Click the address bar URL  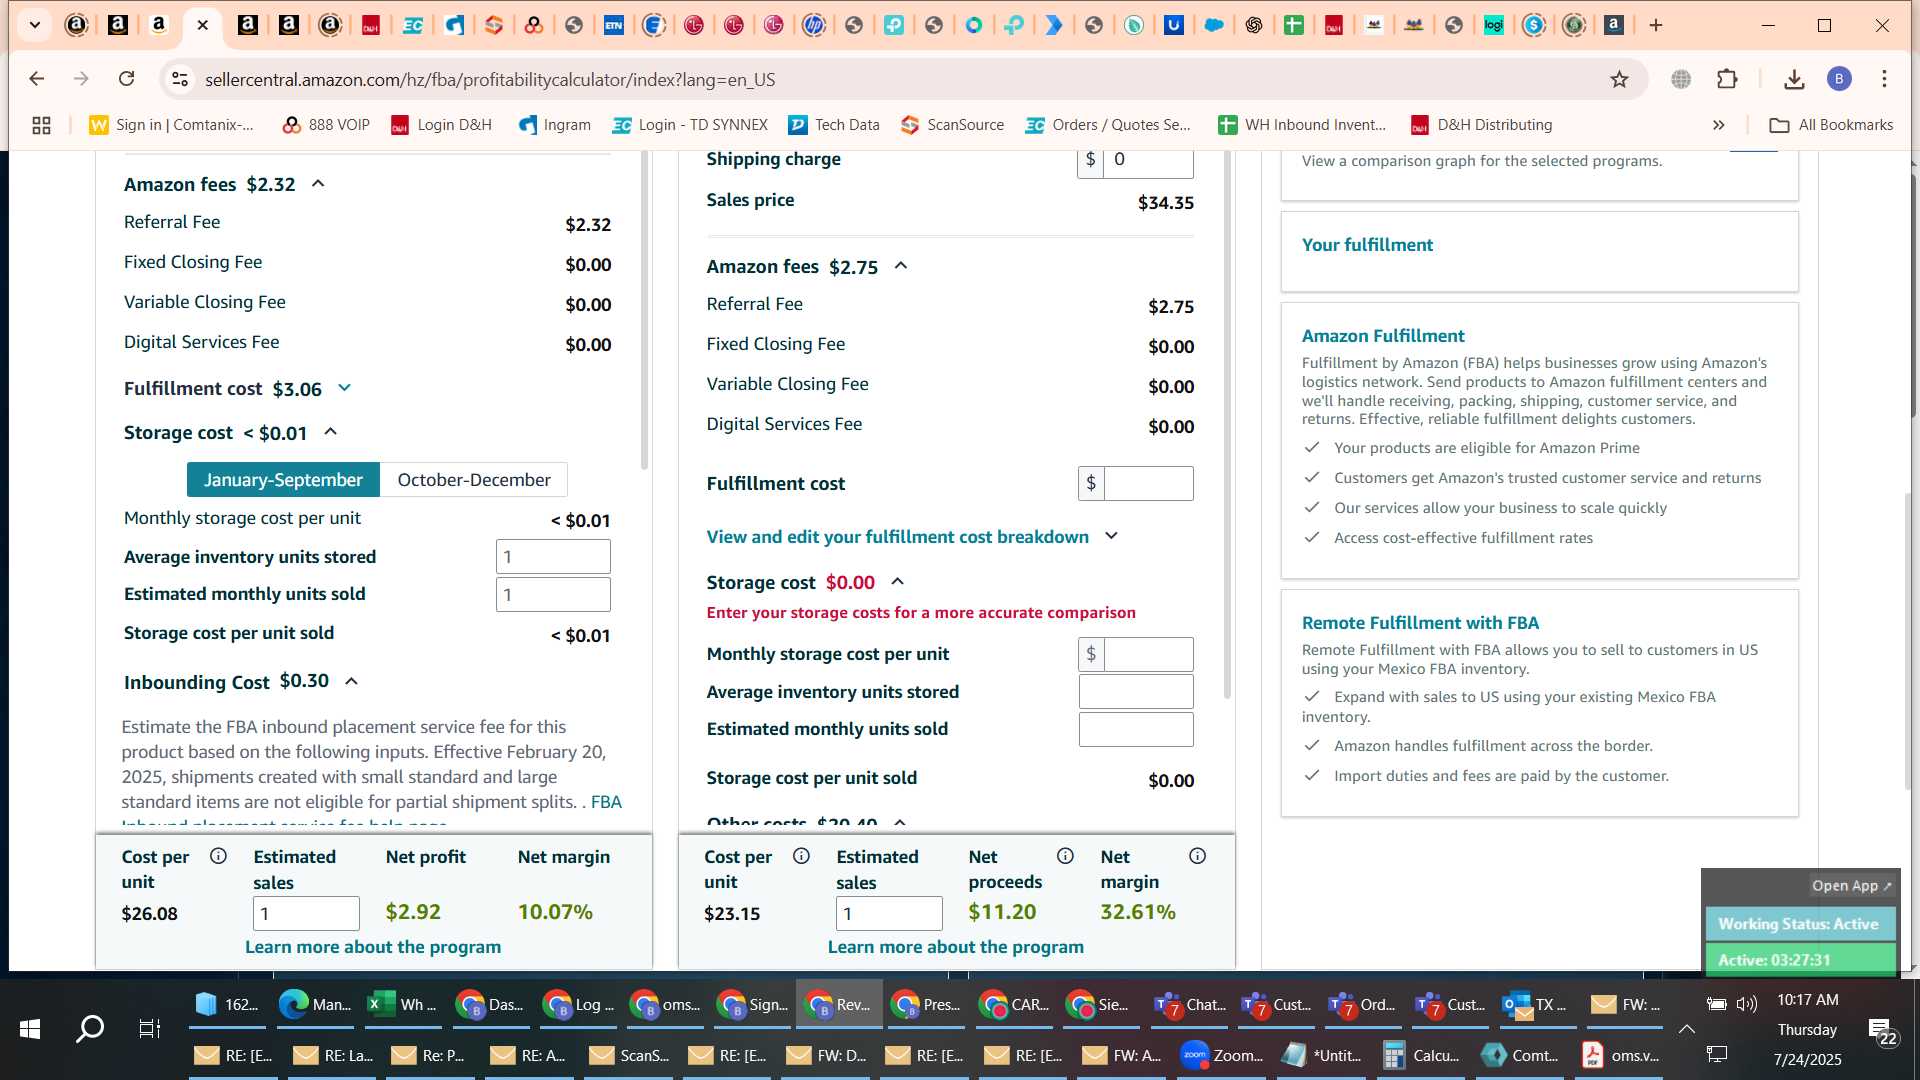tap(490, 79)
